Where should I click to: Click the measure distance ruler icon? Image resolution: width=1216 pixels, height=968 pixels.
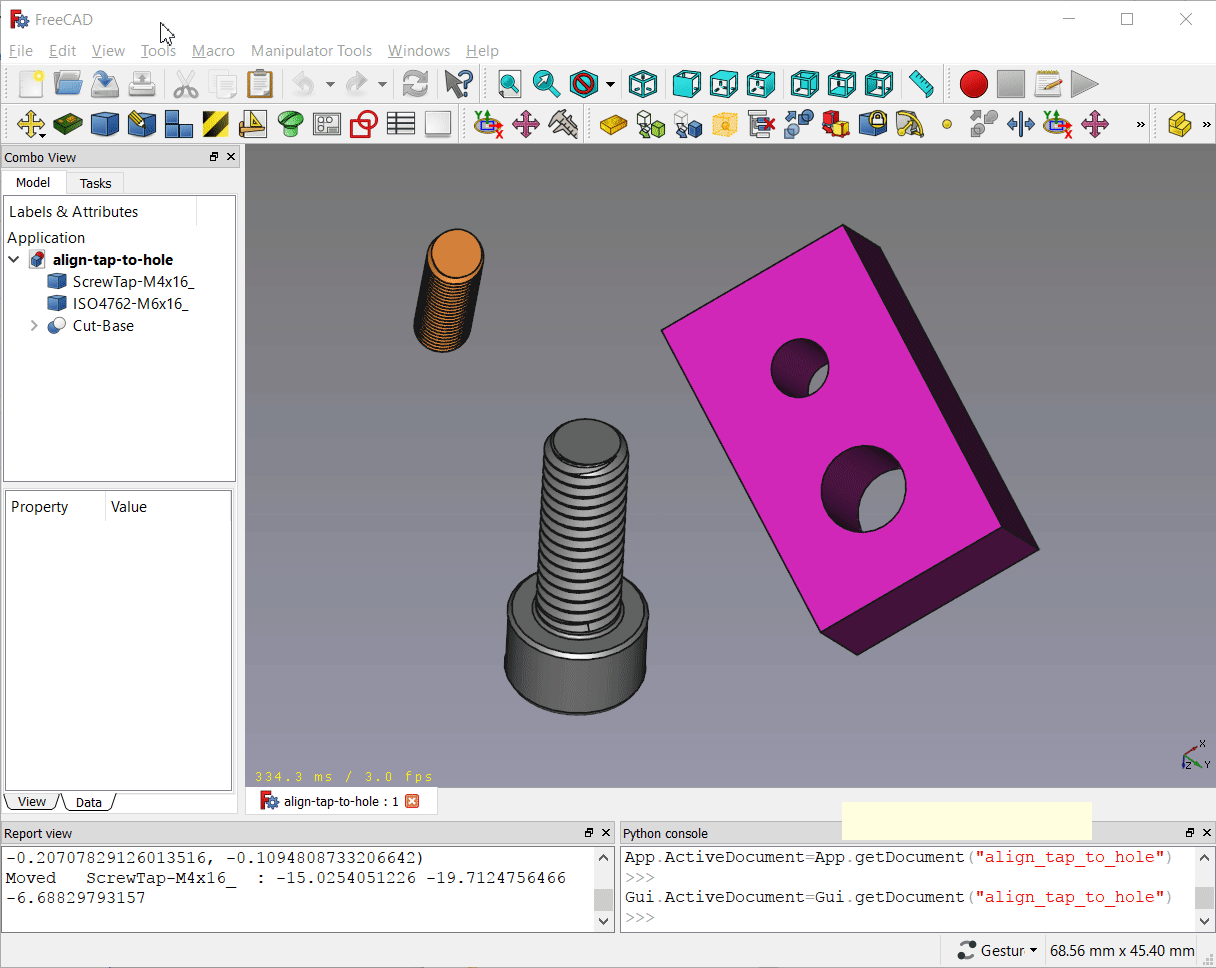click(x=921, y=83)
